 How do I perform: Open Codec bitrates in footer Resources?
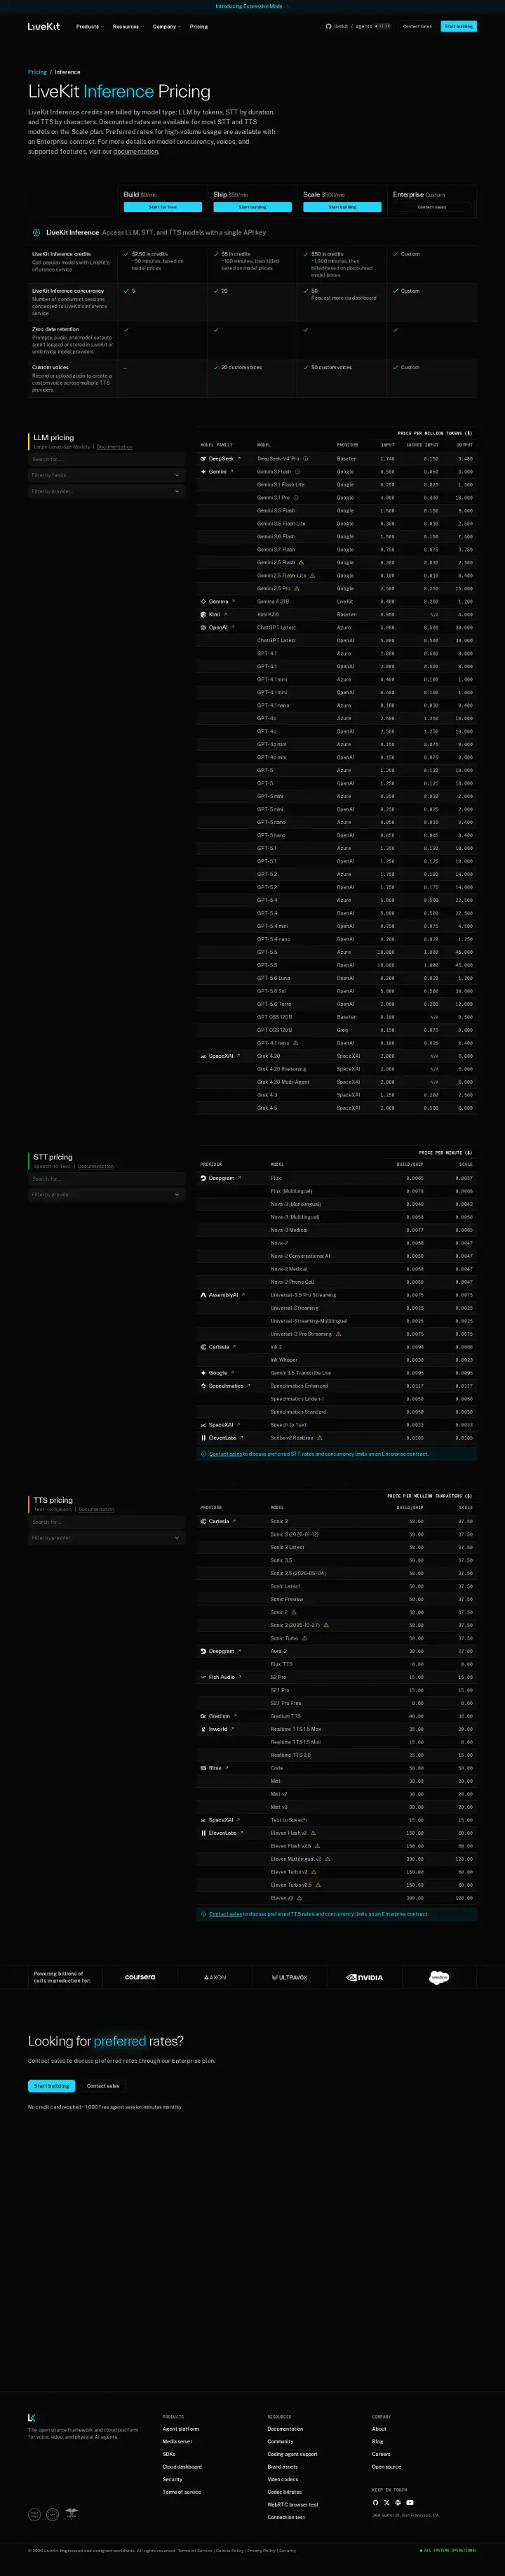click(x=285, y=2492)
